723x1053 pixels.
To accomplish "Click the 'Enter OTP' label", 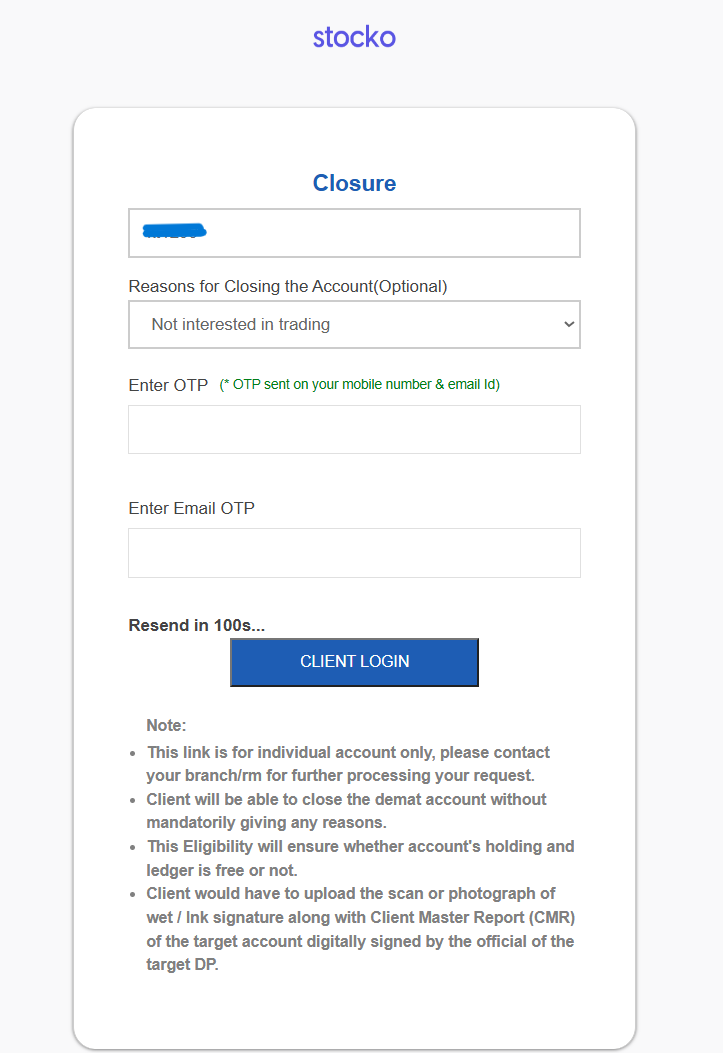I will coord(168,385).
